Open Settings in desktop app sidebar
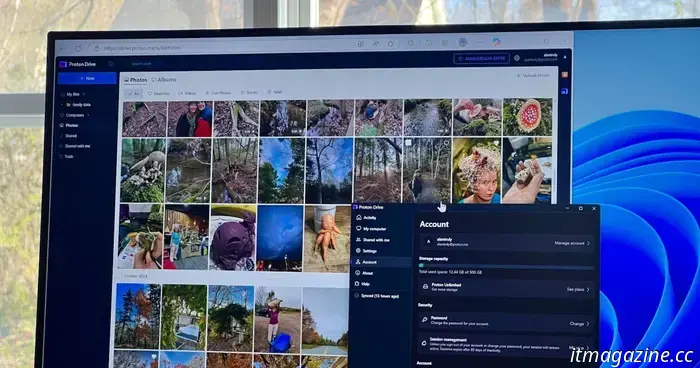 pyautogui.click(x=367, y=251)
